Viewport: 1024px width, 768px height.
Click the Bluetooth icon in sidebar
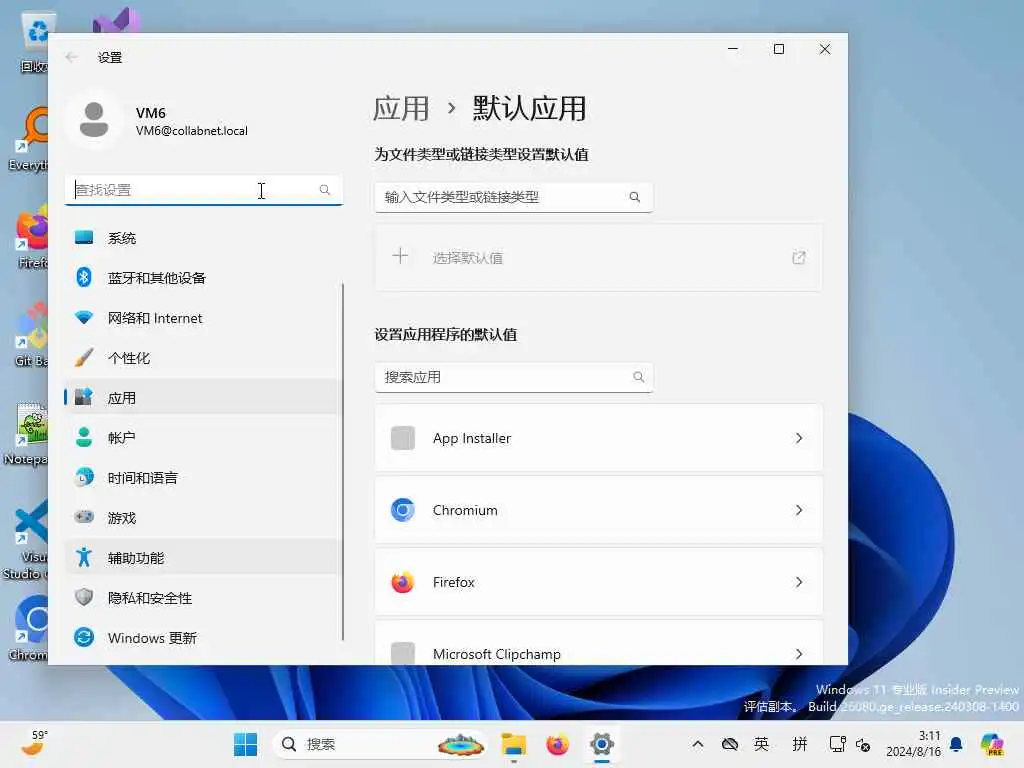click(x=84, y=278)
